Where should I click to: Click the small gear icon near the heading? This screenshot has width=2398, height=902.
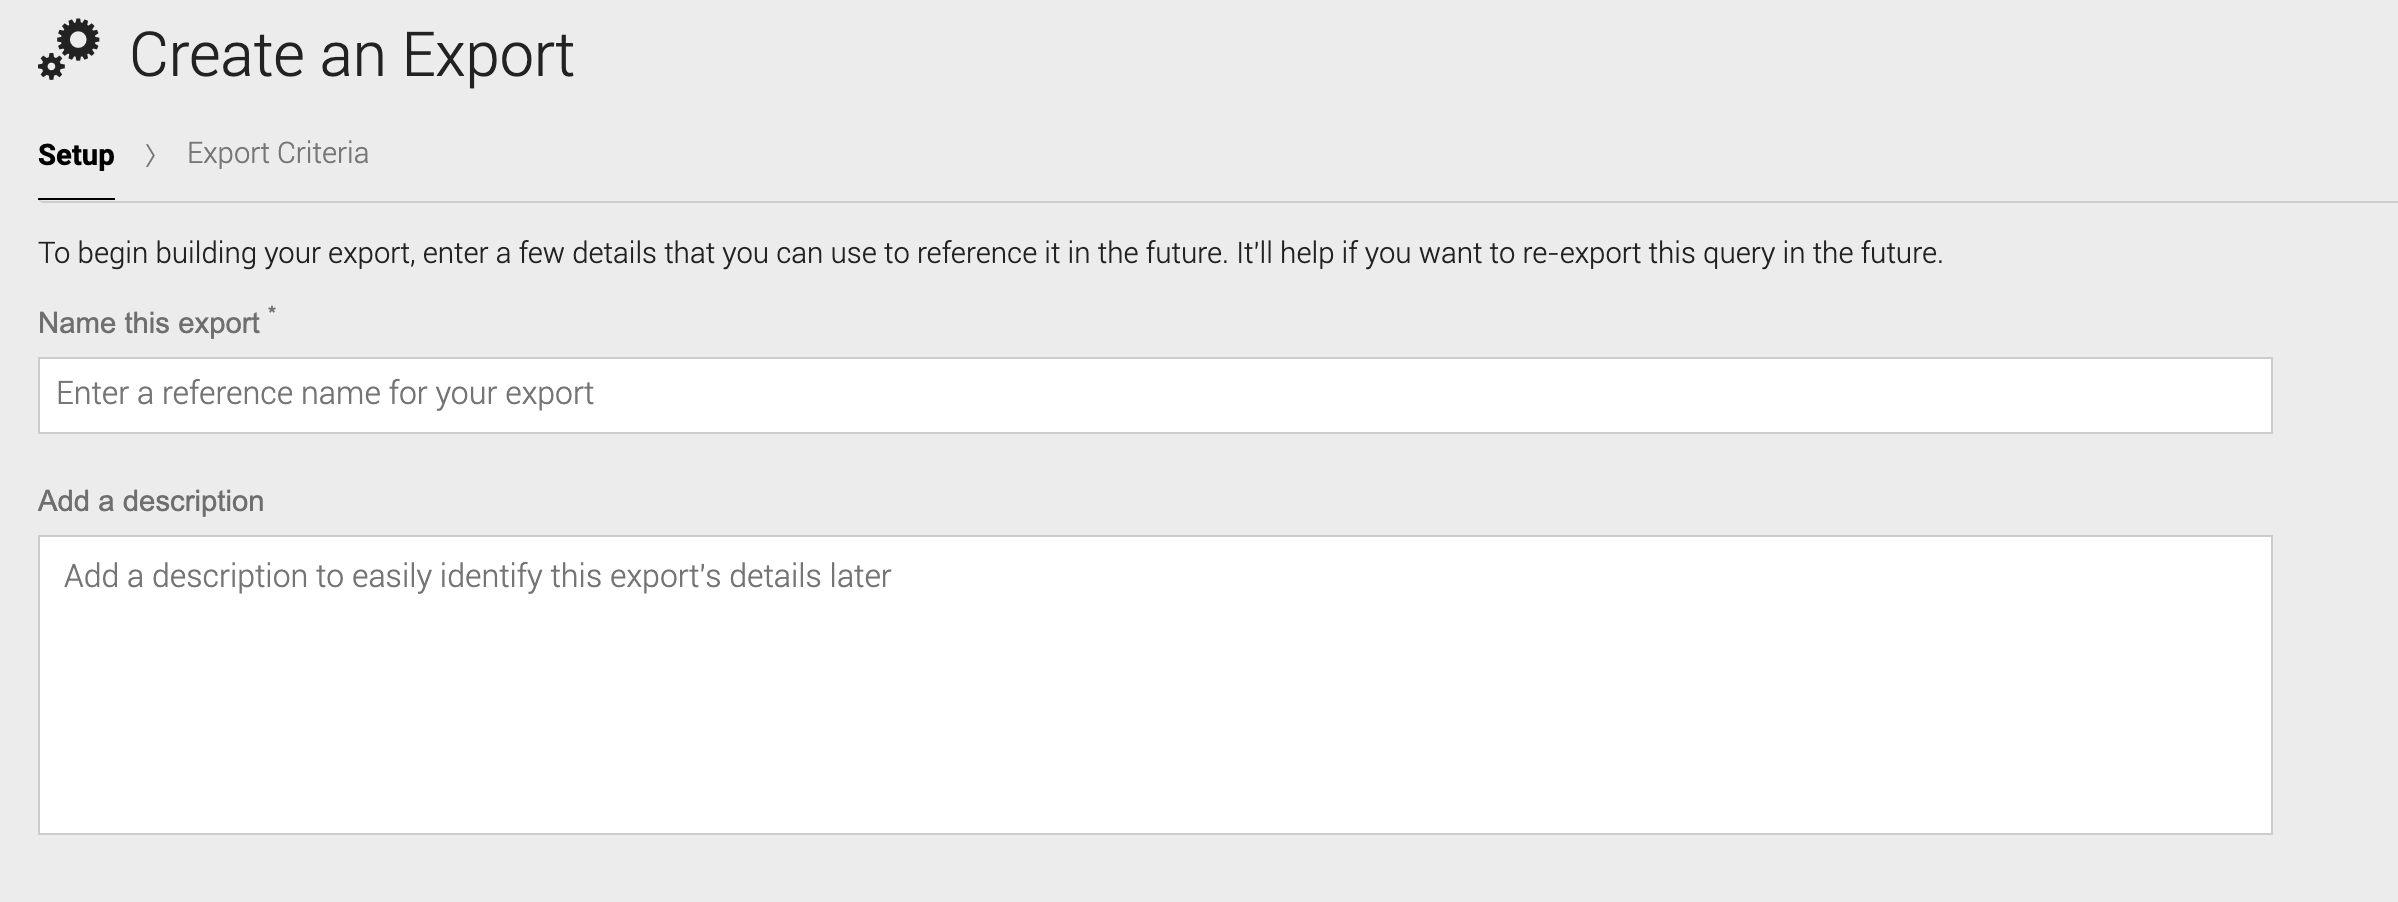click(x=50, y=67)
